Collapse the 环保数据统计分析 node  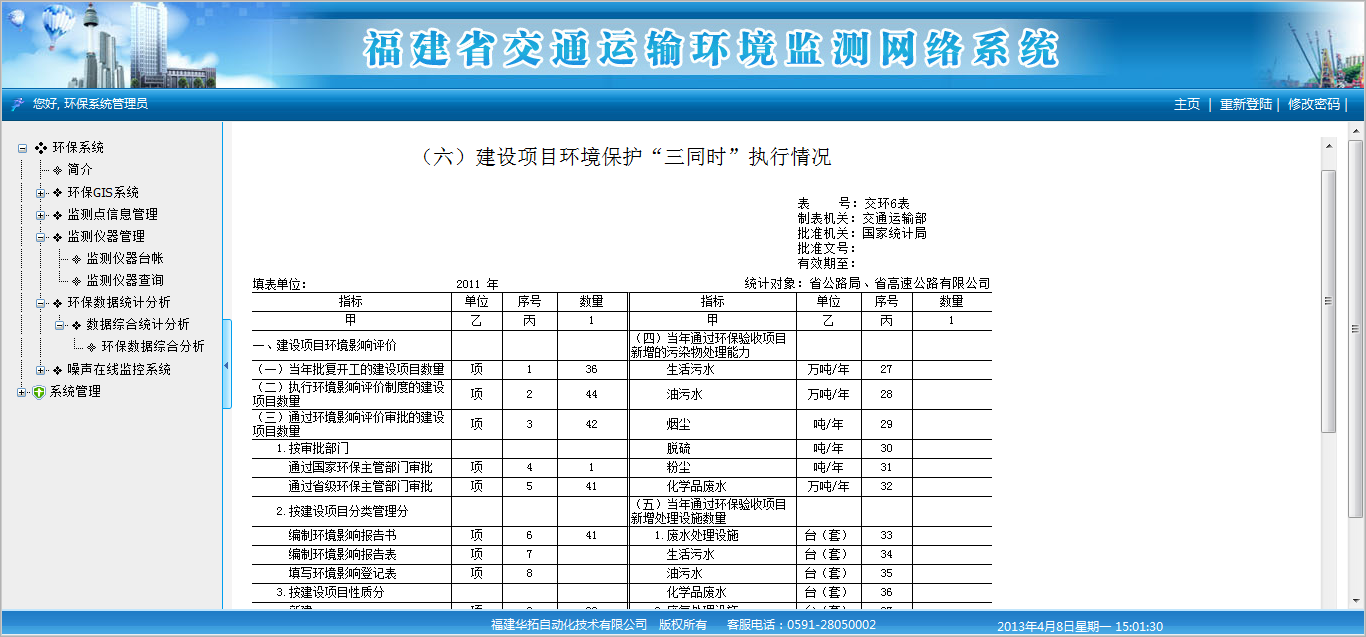click(x=41, y=302)
